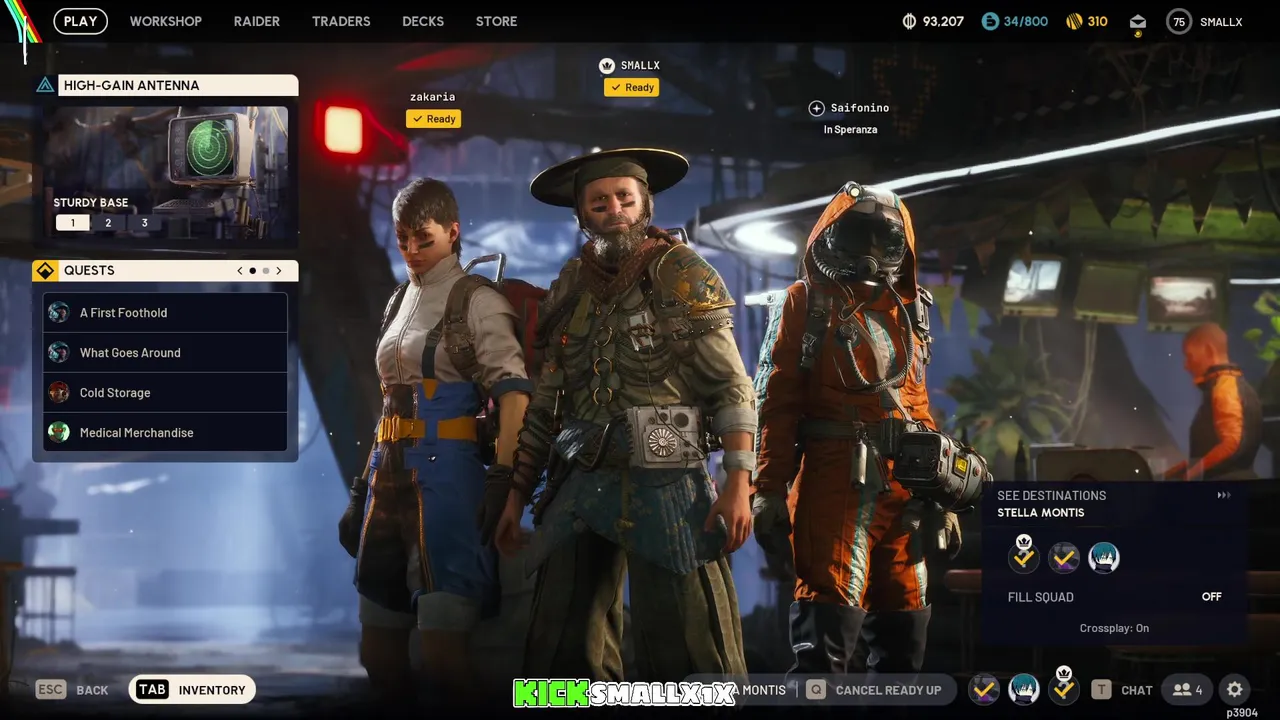
Task: Open the RAIDER tab
Action: (x=257, y=21)
